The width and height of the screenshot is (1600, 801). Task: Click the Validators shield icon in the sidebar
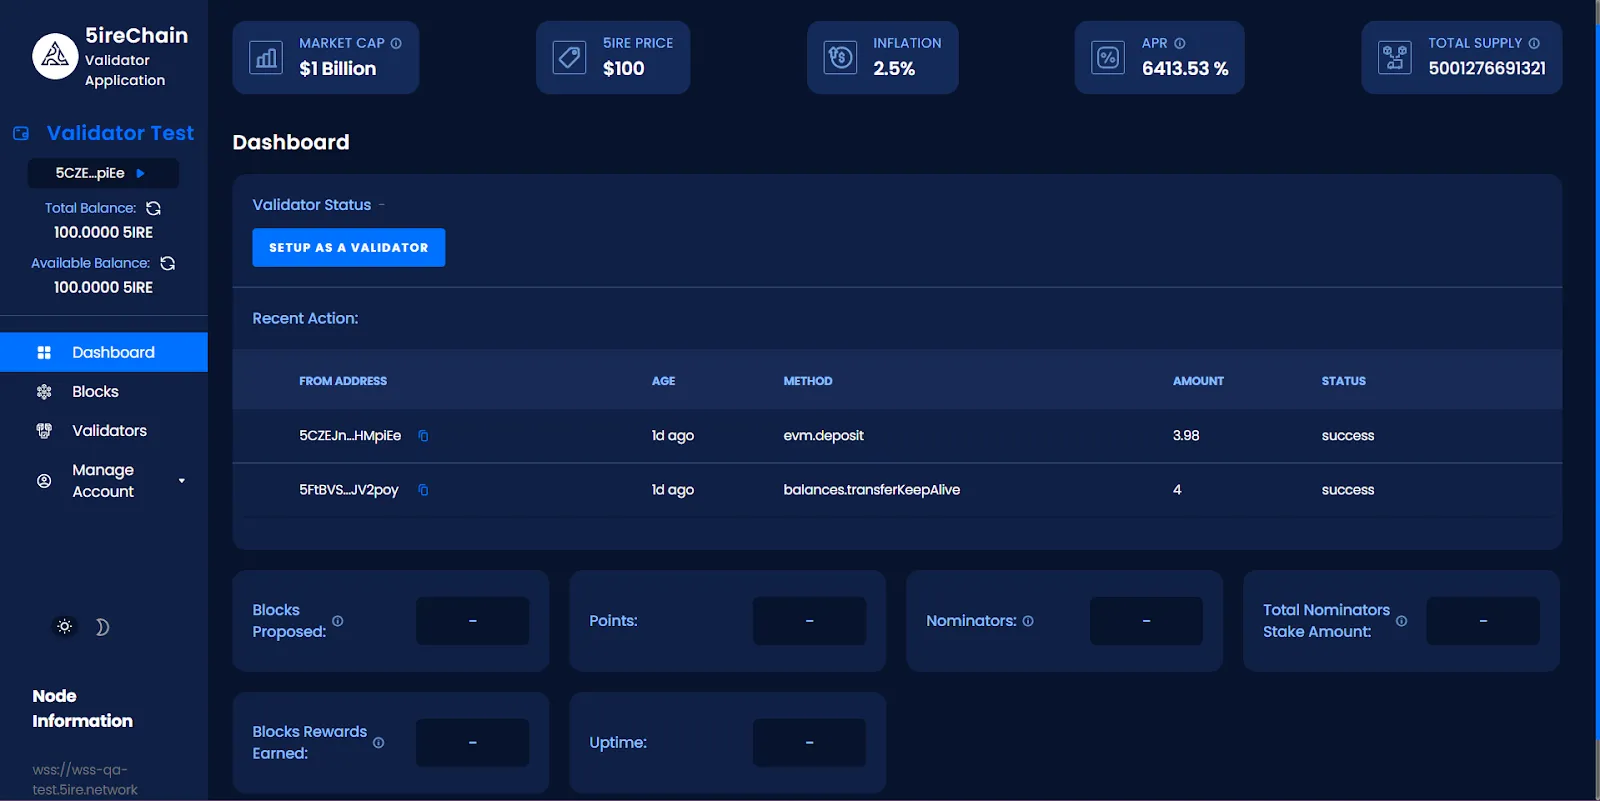(44, 431)
